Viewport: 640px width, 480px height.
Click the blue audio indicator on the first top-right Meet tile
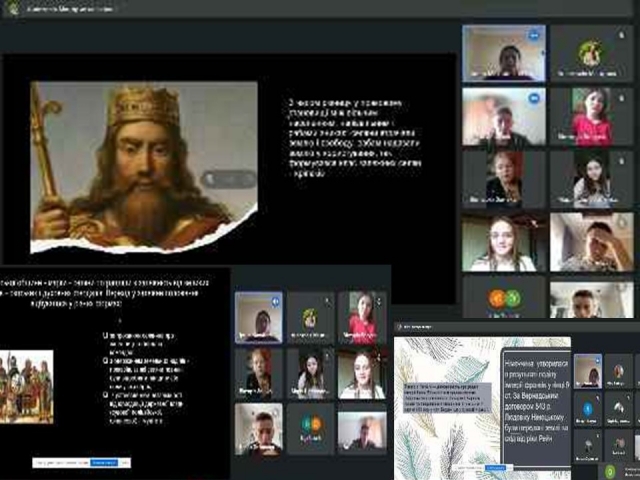click(534, 36)
